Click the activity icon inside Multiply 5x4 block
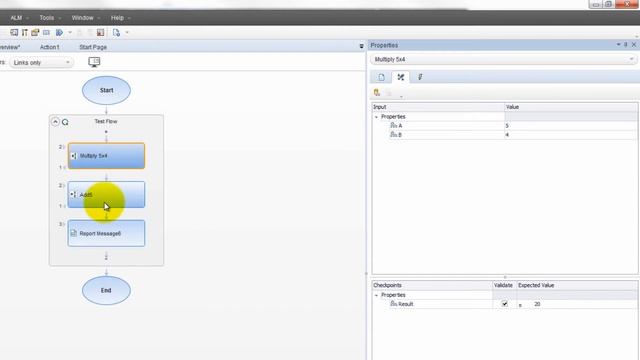This screenshot has width=640, height=360. tap(73, 156)
